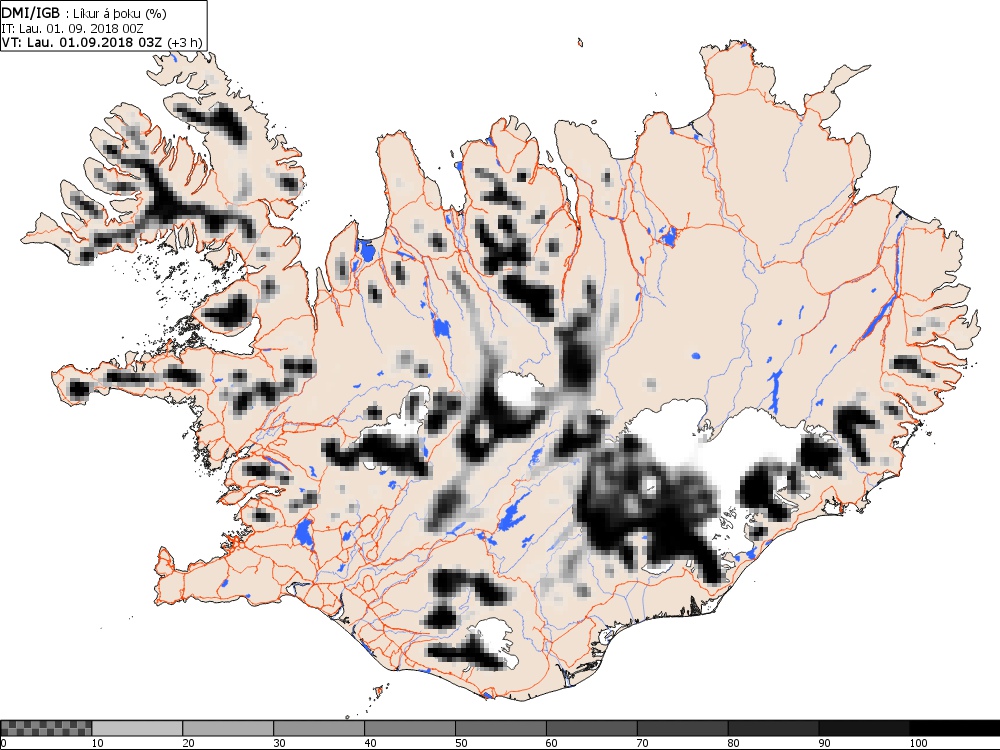Choose the 50–60 dark gray legend segment
Screen dimensions: 1000x750
(x=501, y=728)
